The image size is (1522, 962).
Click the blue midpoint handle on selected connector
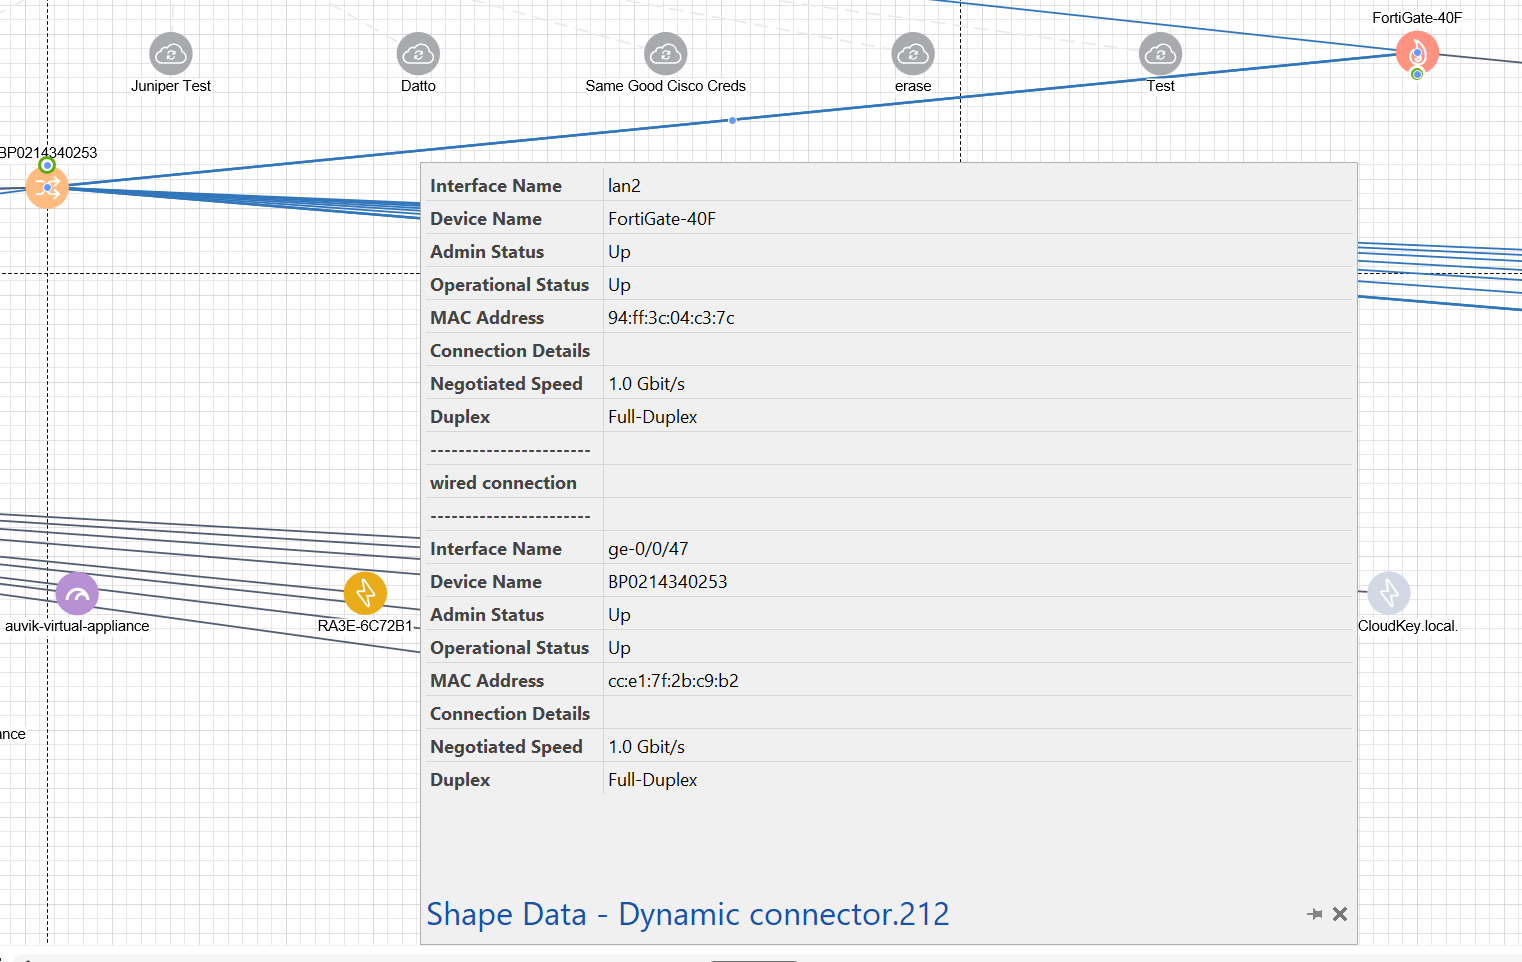pos(733,120)
